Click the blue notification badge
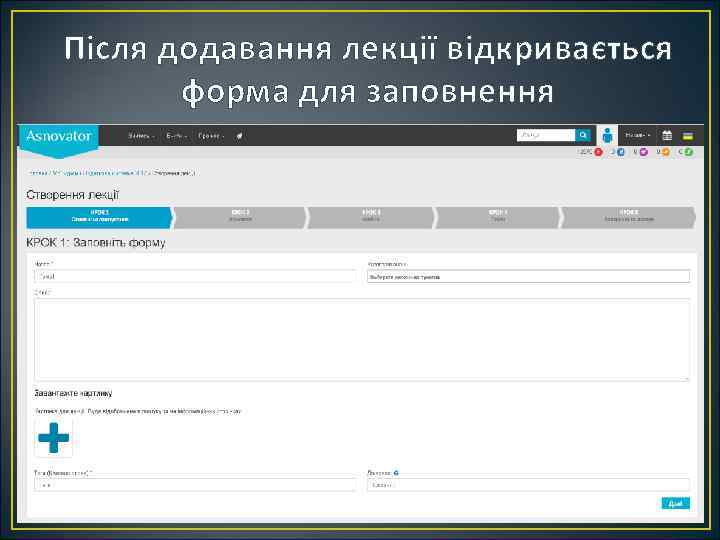Screen dimensions: 720x540 (621, 152)
